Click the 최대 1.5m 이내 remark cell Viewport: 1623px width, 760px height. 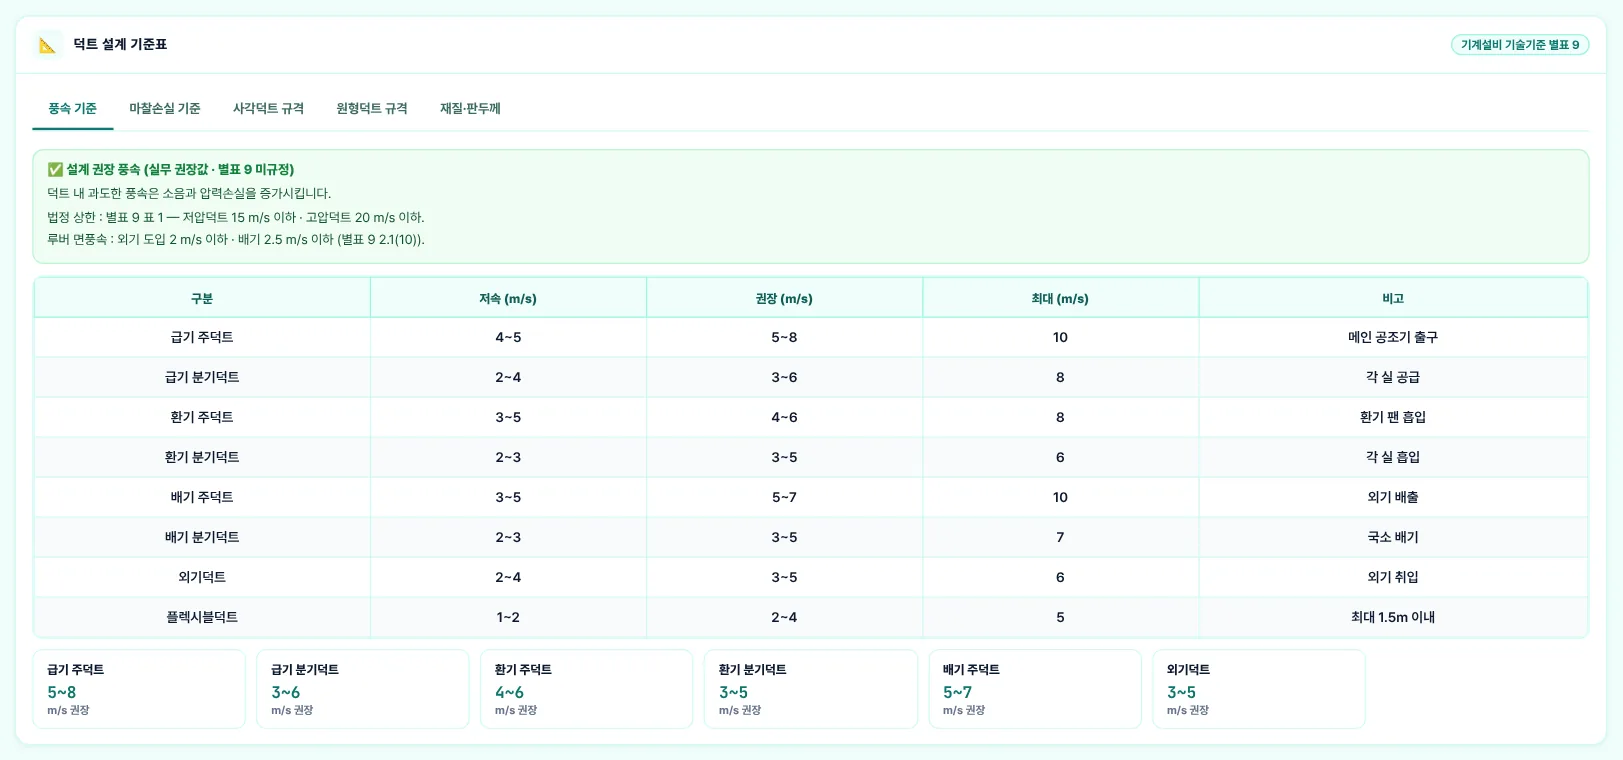coord(1393,618)
